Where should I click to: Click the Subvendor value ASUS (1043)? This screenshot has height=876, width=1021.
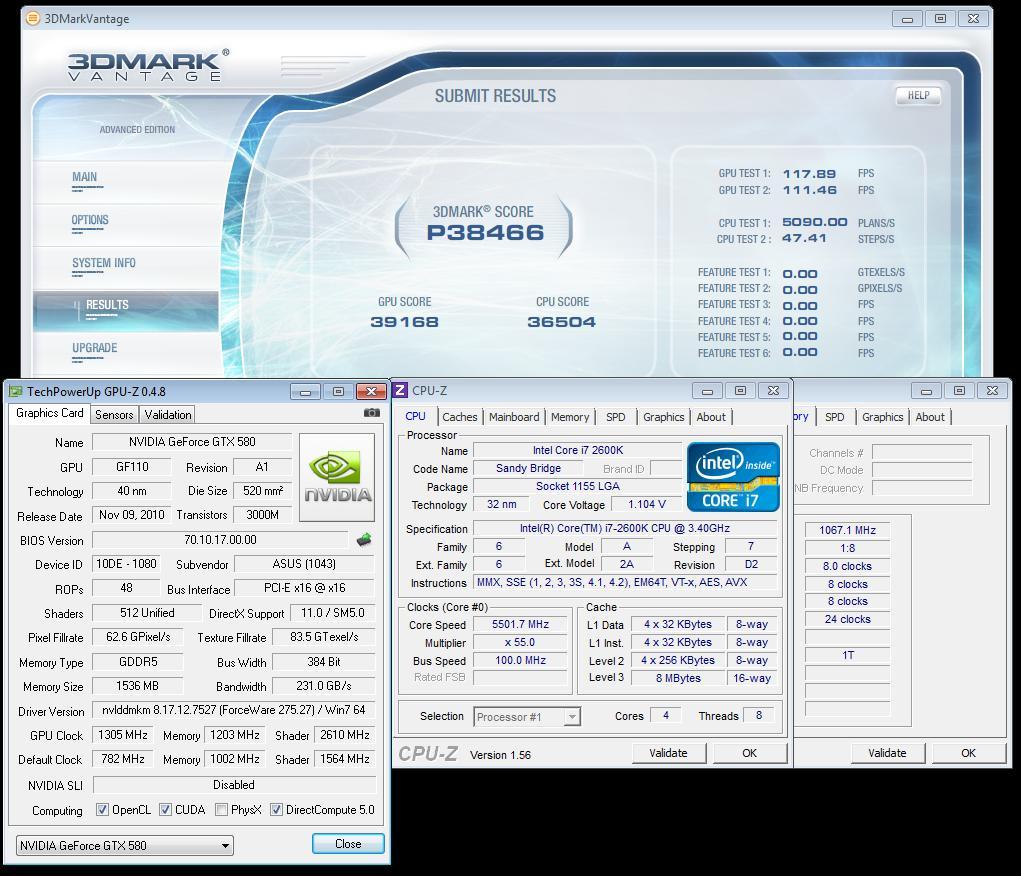(x=304, y=564)
